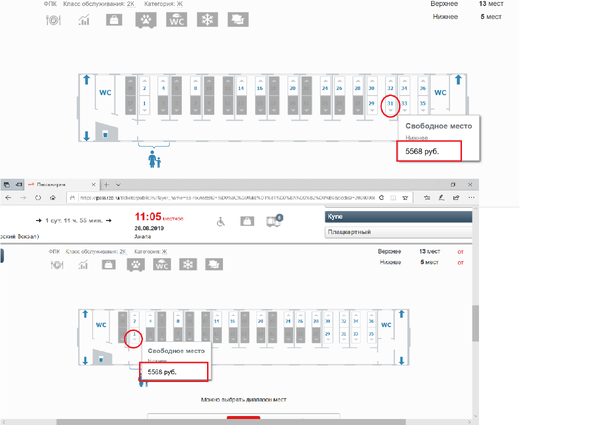Click Категория Ж link in browser page
600x425 pixels.
(150, 252)
